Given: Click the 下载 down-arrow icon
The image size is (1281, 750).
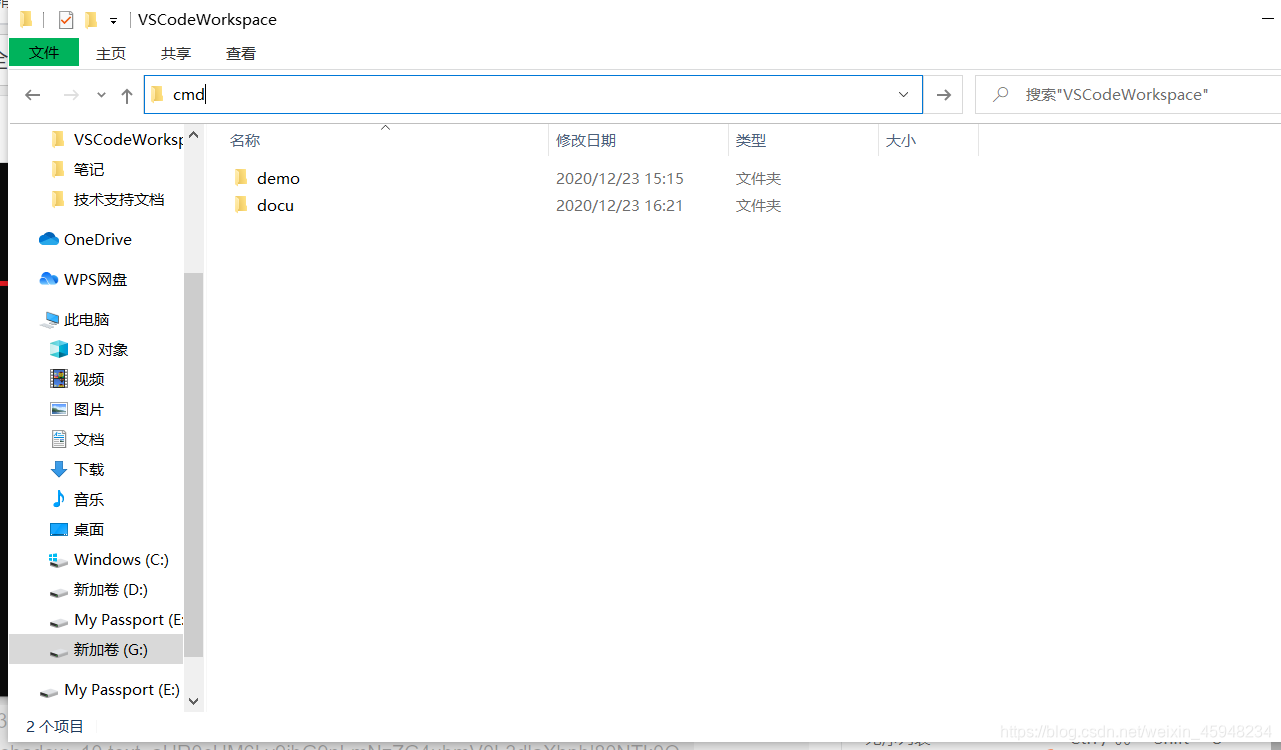Looking at the screenshot, I should [59, 469].
